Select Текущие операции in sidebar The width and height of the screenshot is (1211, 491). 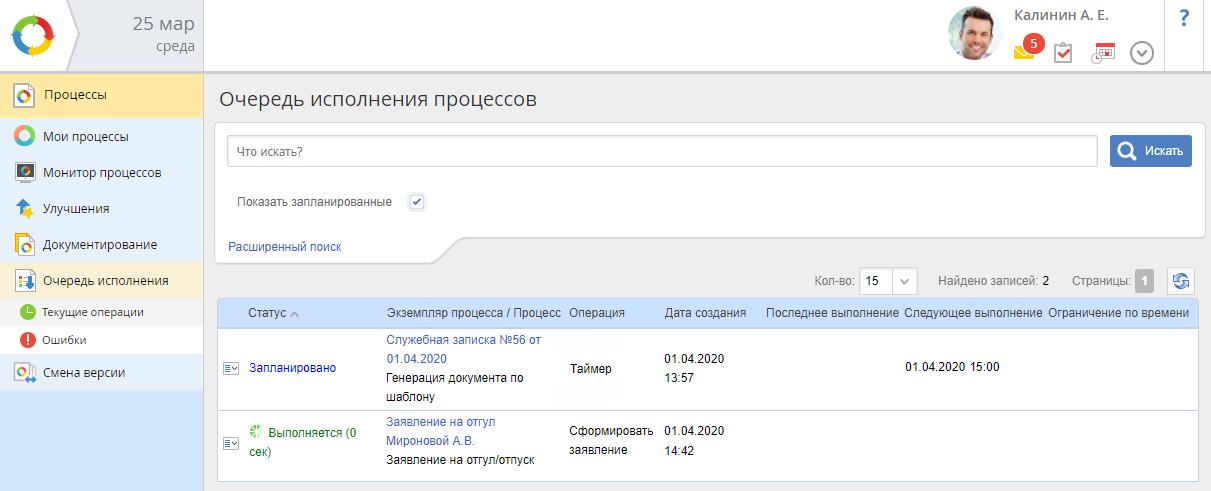92,312
